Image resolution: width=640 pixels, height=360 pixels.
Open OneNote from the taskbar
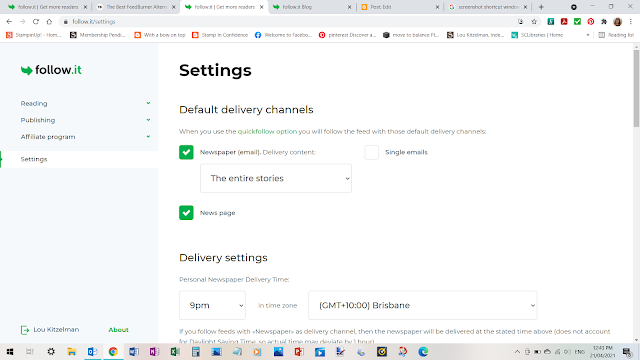(x=154, y=351)
